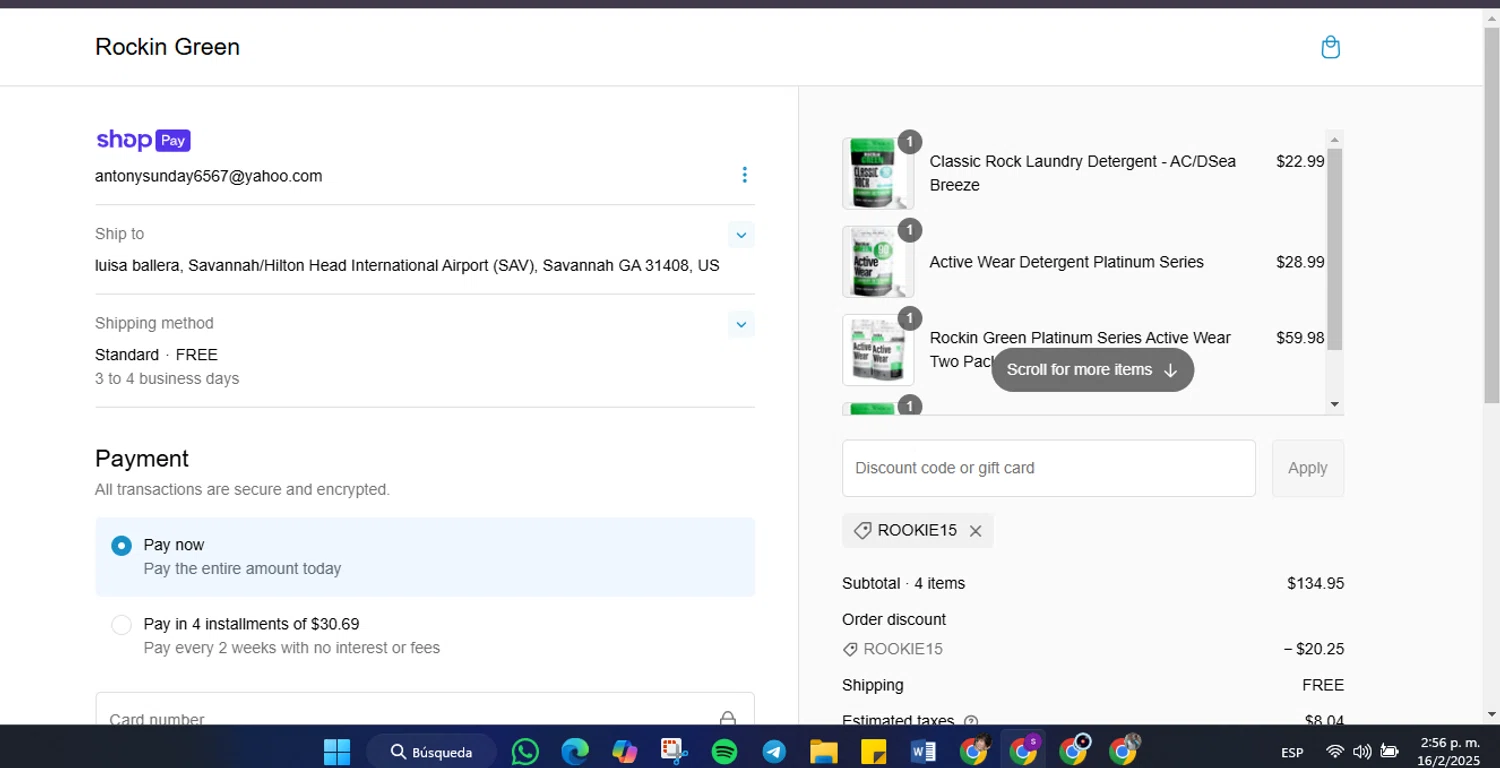The width and height of the screenshot is (1500, 768).
Task: Click the item list scroll-down arrow
Action: pyautogui.click(x=1334, y=404)
